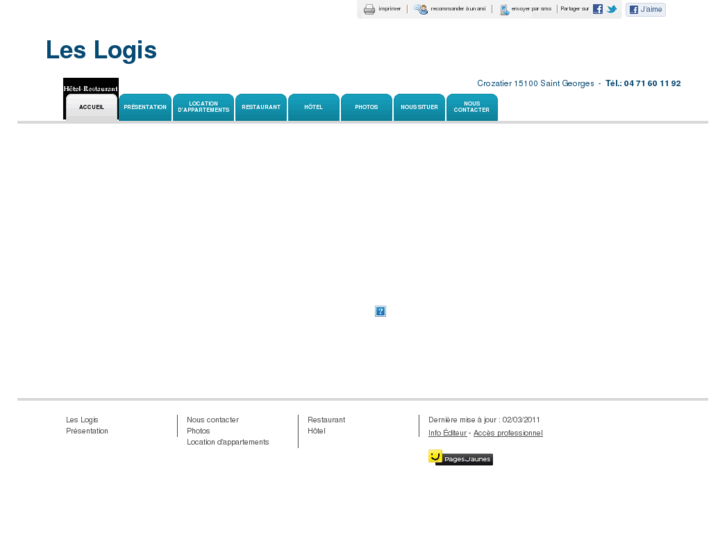Screen dimensions: 727x545
Task: Click the recommend to a friend icon
Action: coord(421,9)
